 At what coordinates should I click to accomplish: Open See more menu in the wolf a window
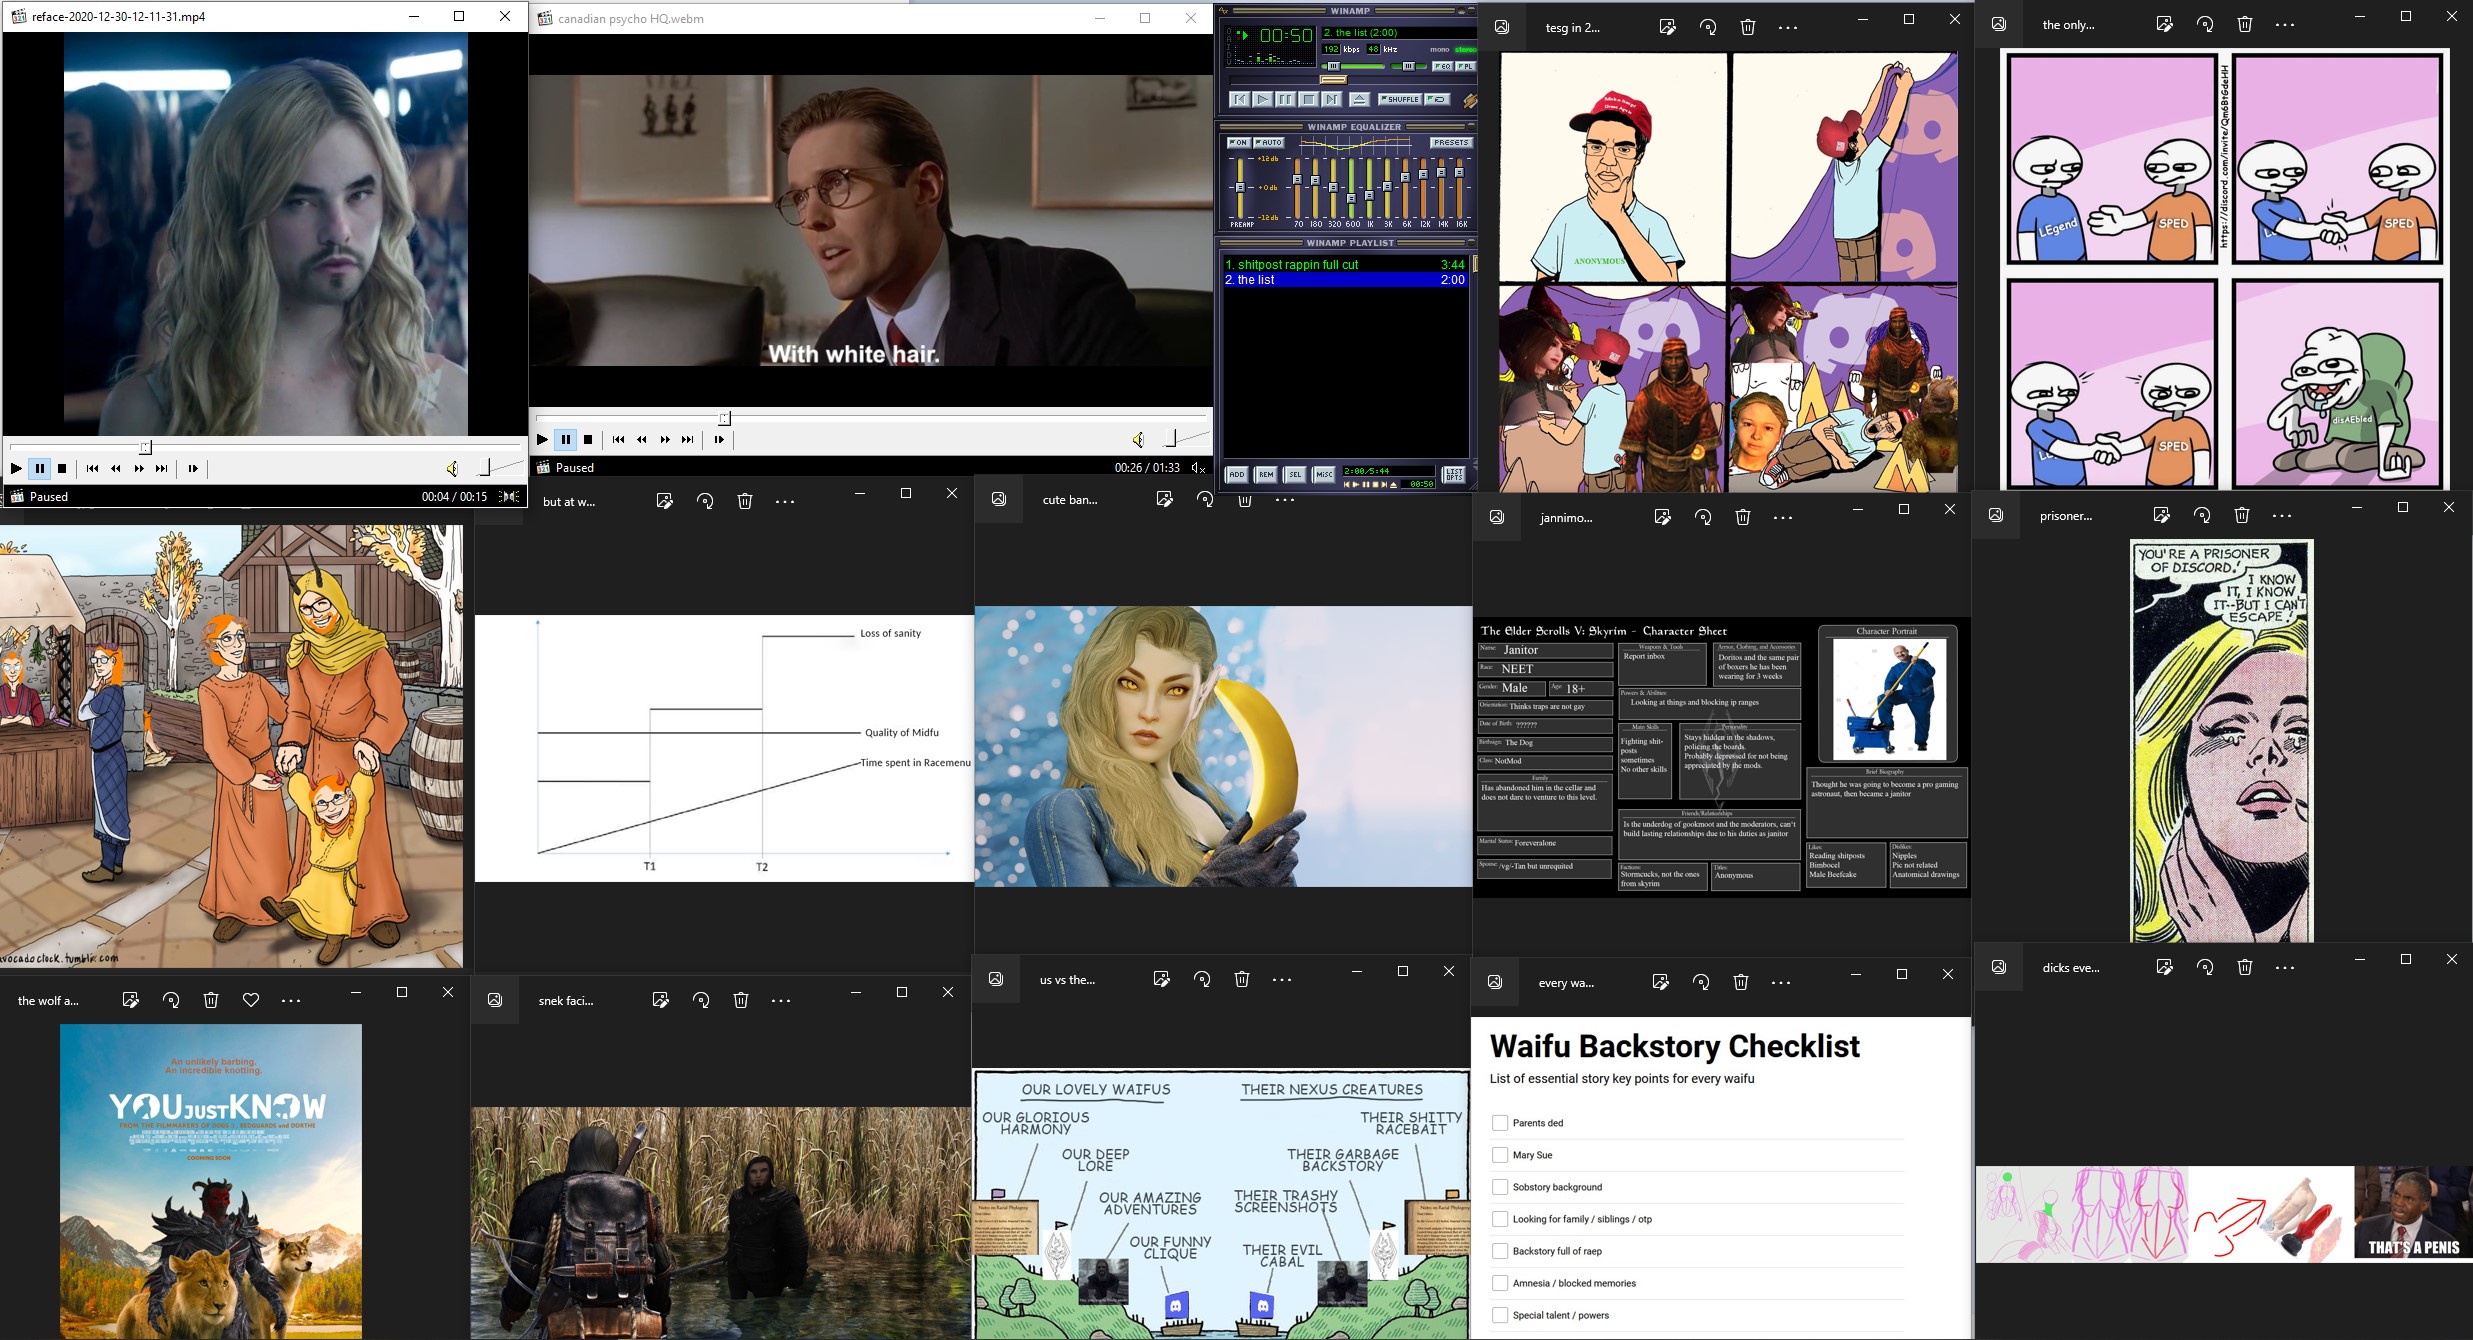coord(291,1000)
